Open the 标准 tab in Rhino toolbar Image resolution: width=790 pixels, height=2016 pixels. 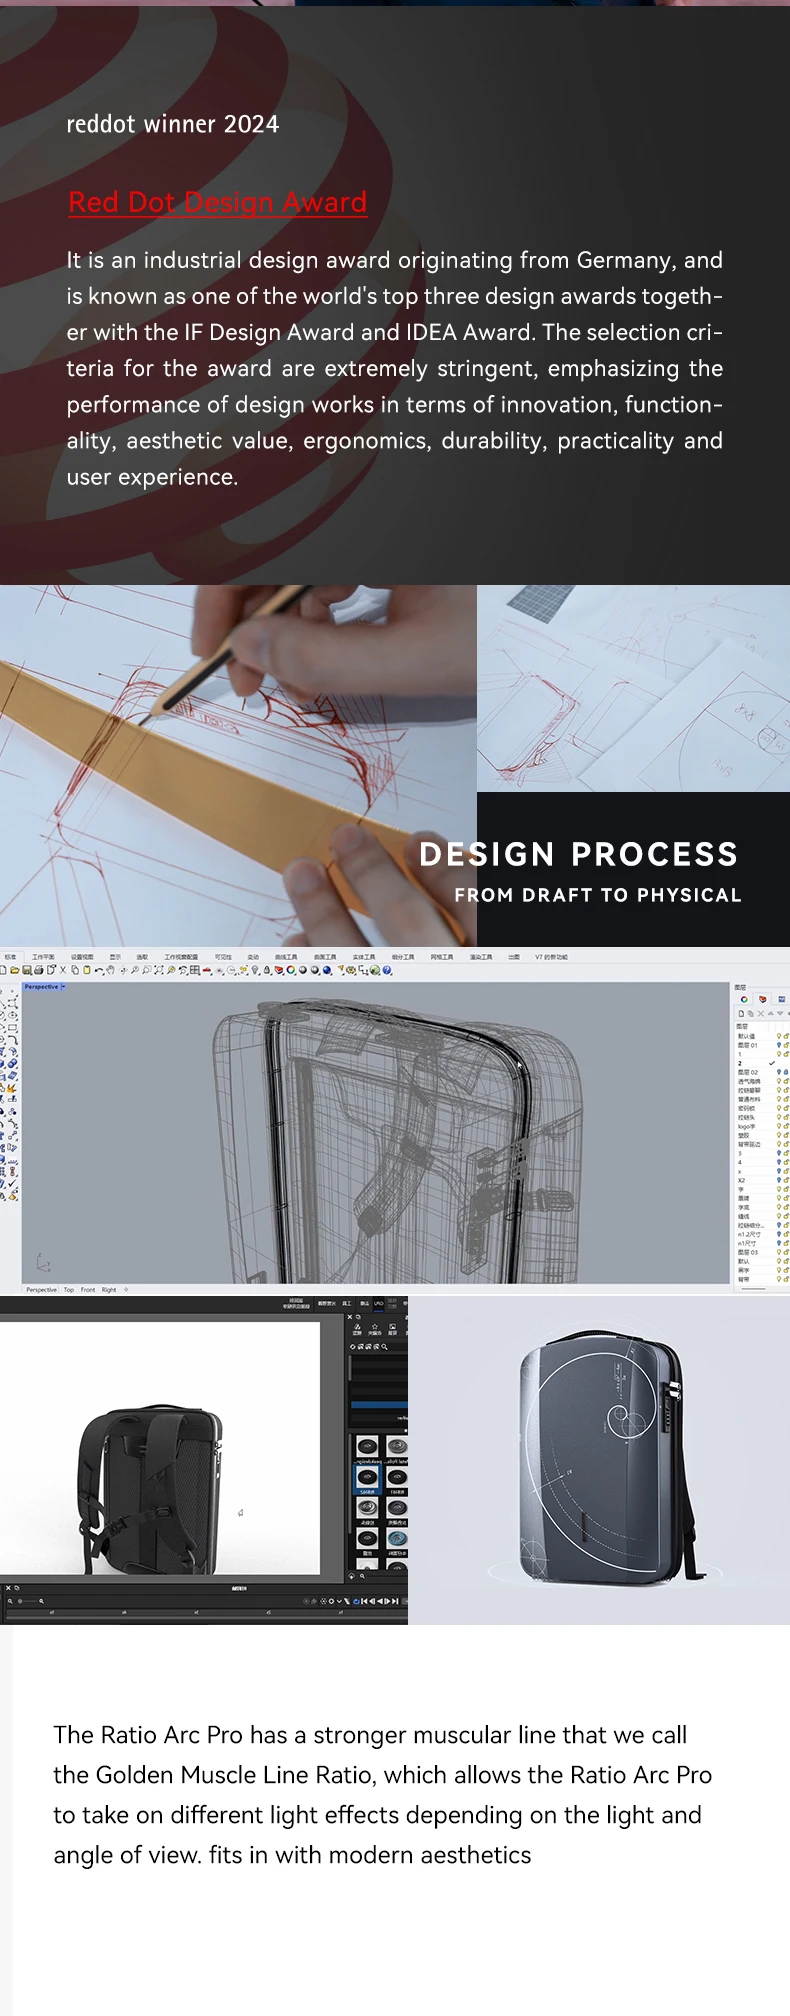tap(10, 957)
